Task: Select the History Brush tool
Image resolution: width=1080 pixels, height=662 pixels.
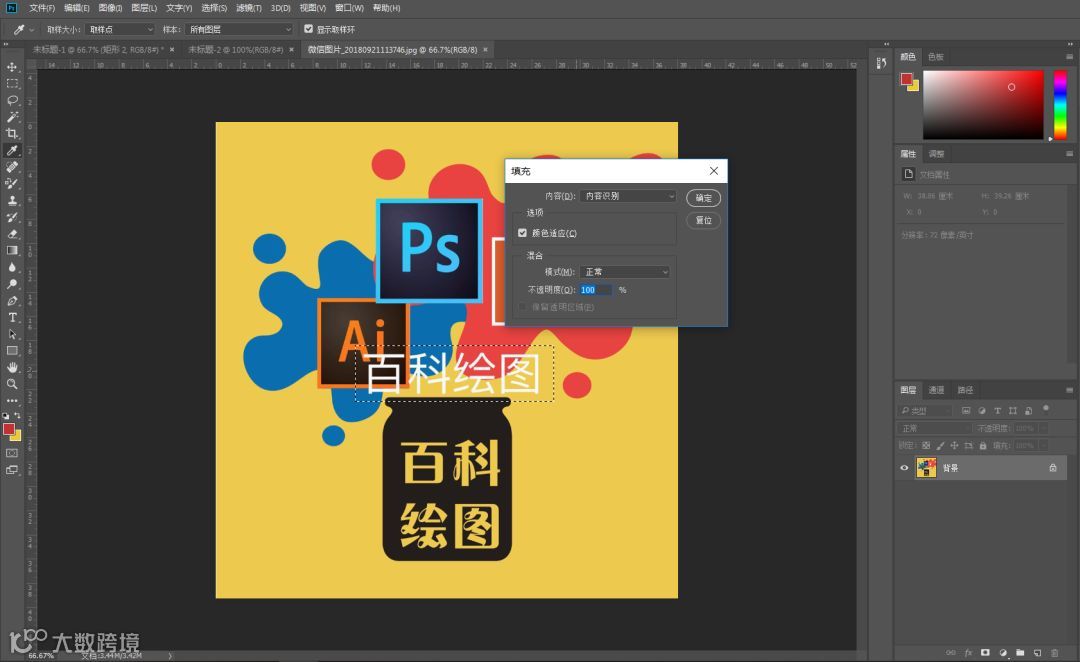Action: click(x=12, y=217)
